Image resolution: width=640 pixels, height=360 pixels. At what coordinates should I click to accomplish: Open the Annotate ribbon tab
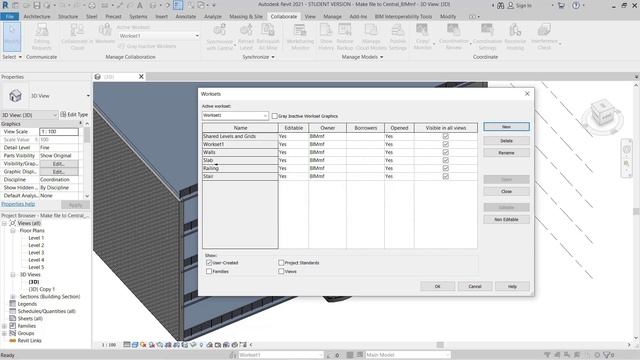(186, 17)
